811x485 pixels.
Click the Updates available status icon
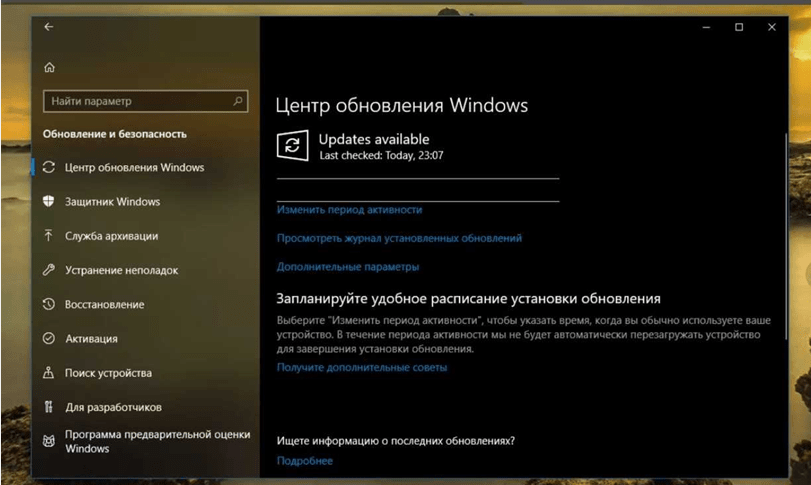click(x=292, y=145)
